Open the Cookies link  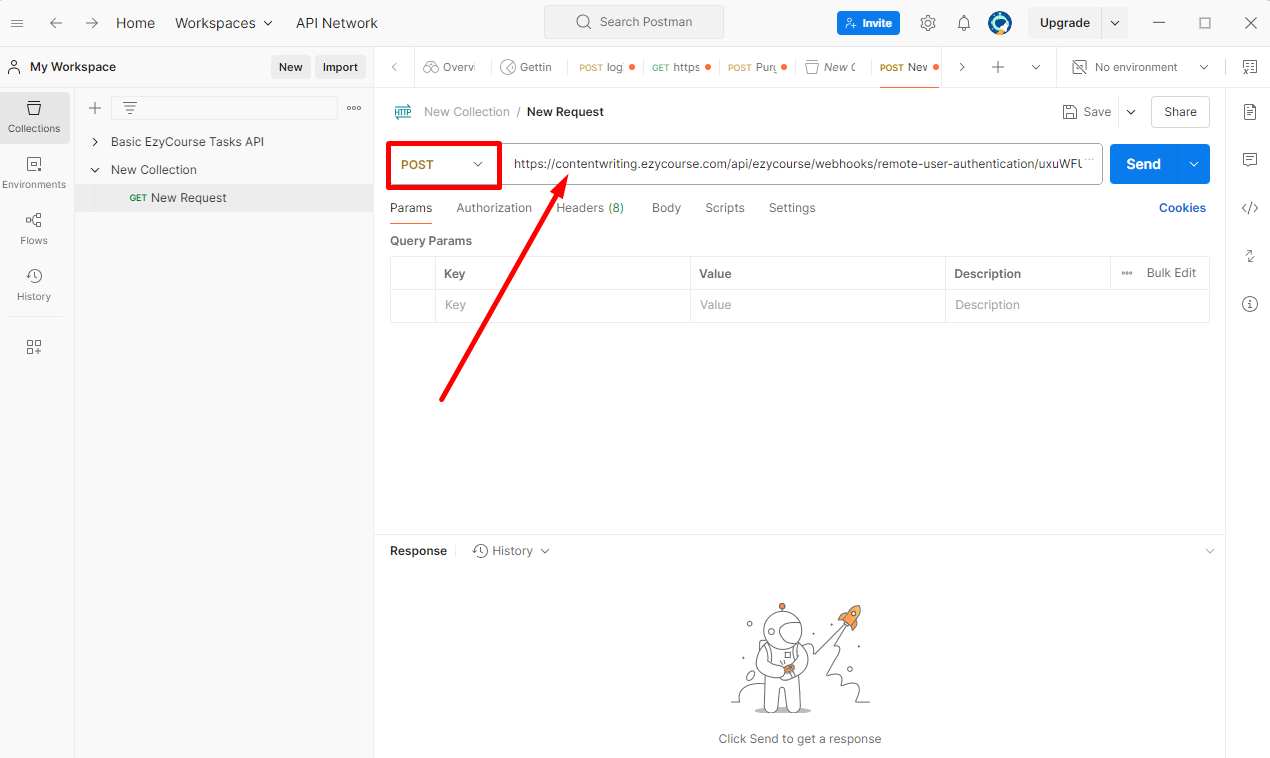click(x=1182, y=208)
